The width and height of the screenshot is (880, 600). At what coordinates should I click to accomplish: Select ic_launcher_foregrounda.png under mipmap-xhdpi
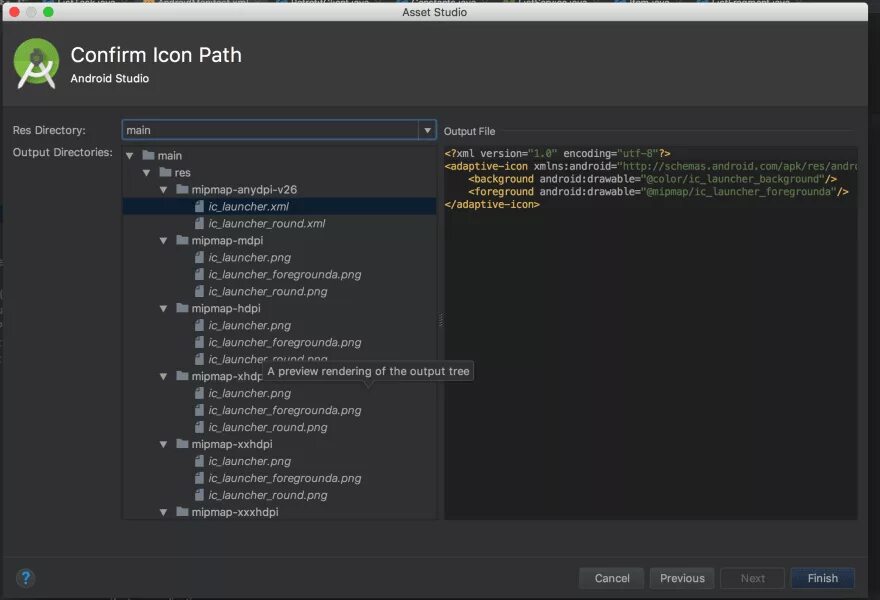point(285,410)
